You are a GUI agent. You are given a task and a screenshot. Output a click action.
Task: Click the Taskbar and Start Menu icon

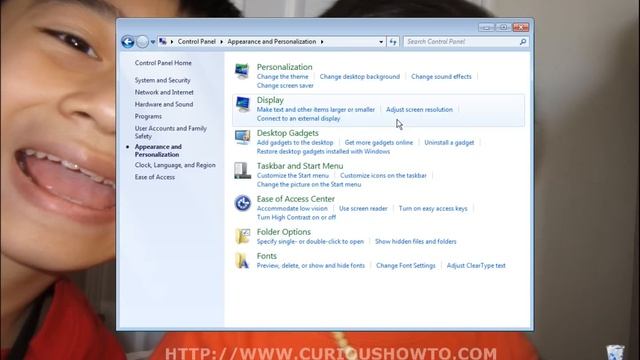(242, 170)
